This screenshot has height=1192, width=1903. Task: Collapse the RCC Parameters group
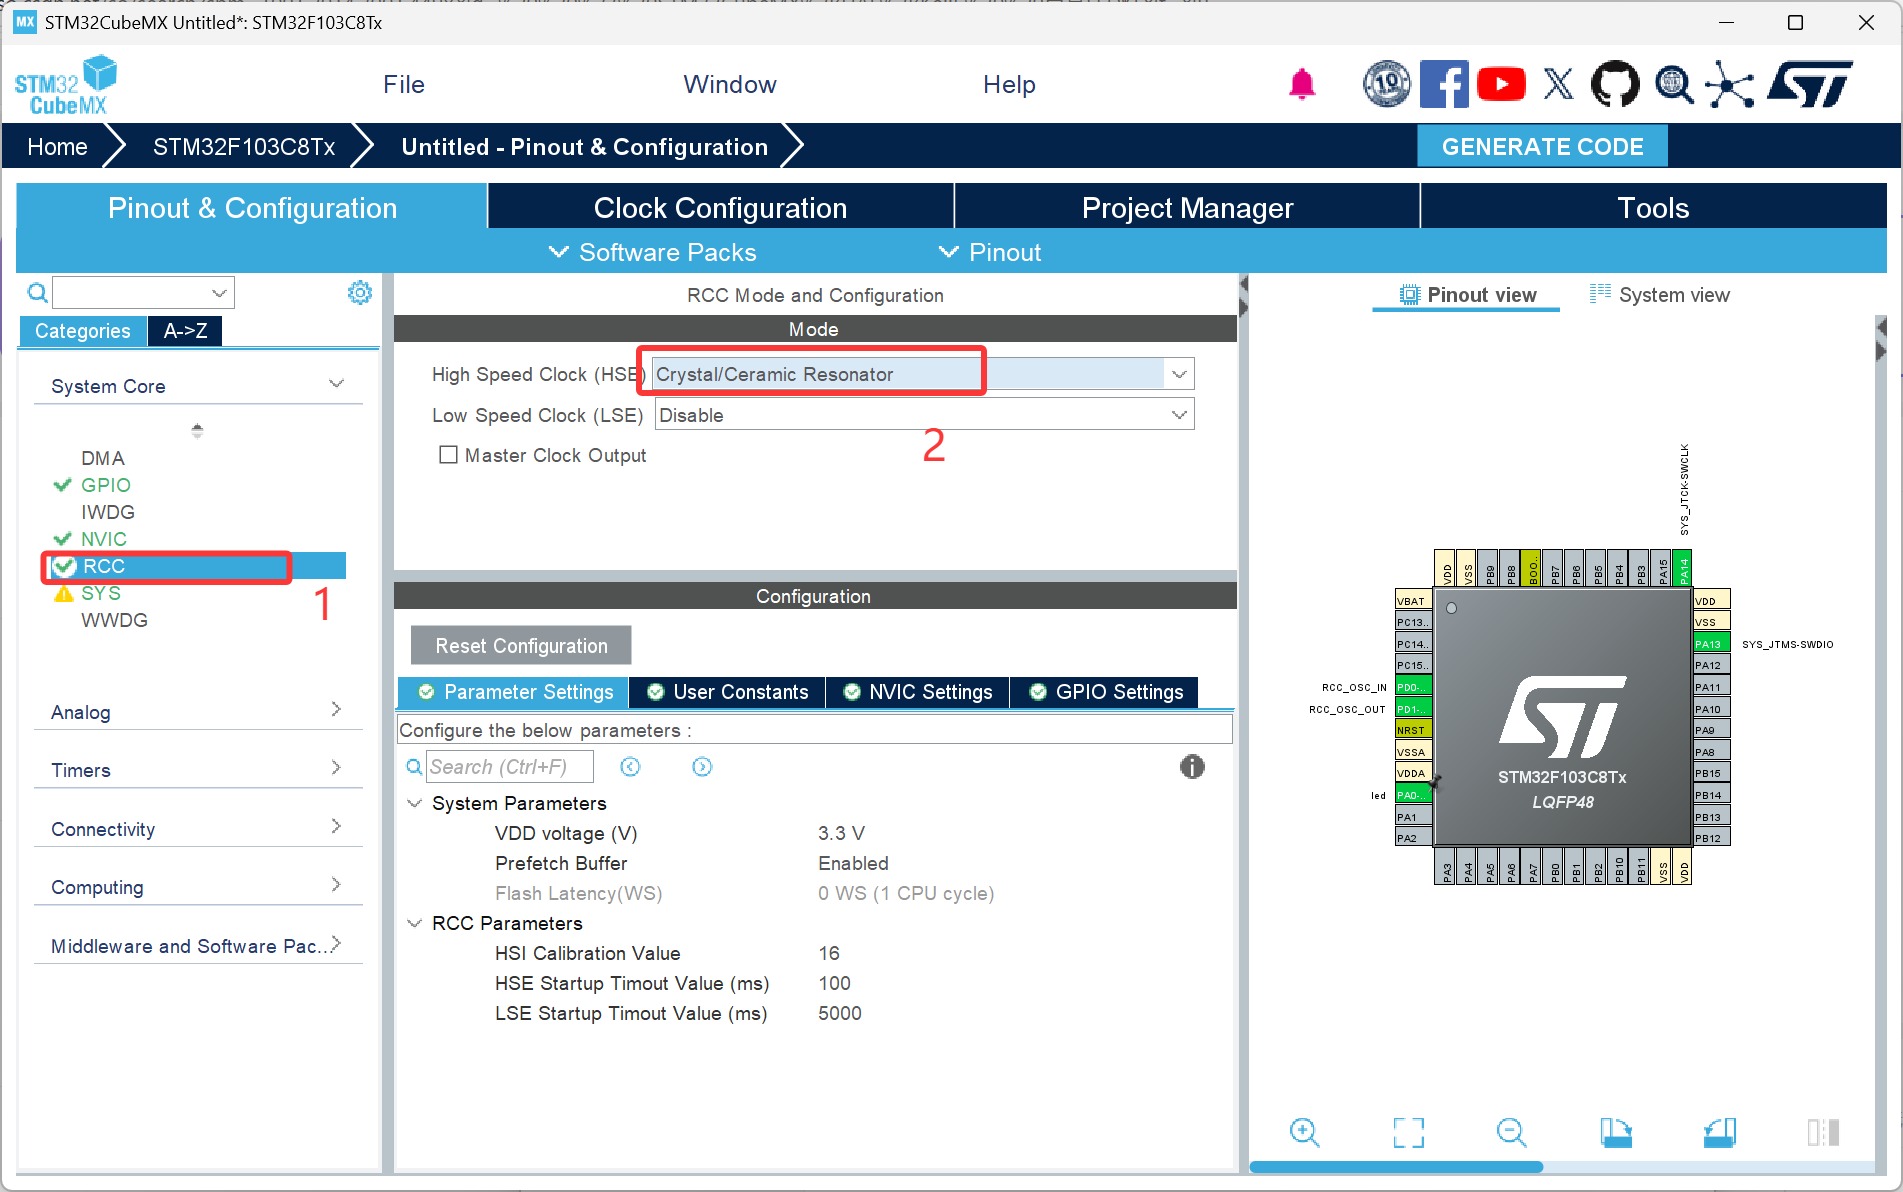coord(414,923)
